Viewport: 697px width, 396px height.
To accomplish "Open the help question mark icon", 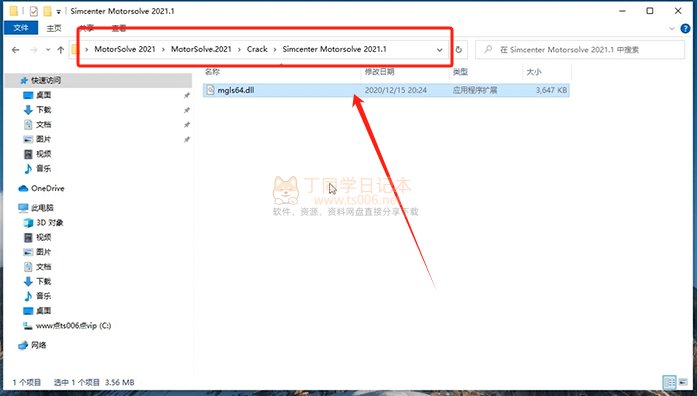I will click(685, 28).
